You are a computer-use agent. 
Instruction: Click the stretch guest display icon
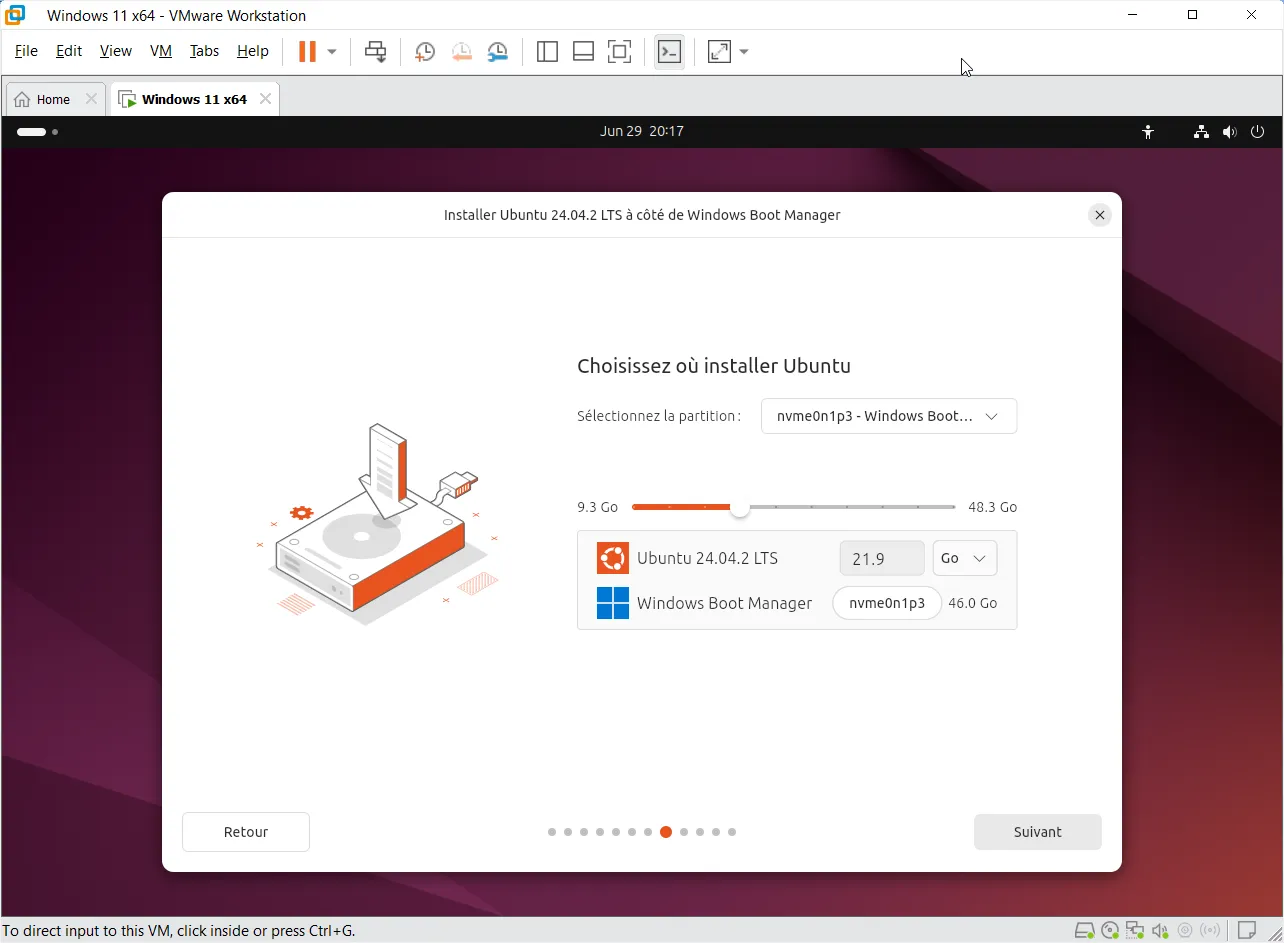(x=719, y=52)
